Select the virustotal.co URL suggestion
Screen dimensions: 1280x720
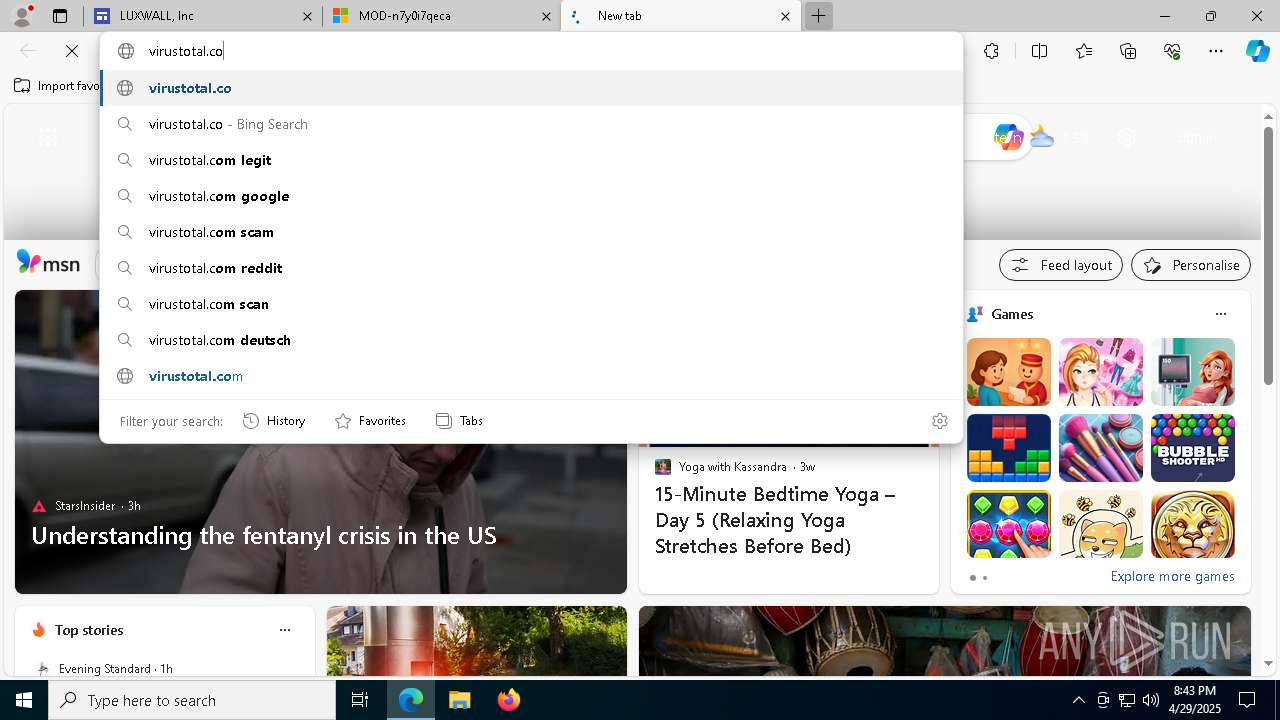point(531,88)
